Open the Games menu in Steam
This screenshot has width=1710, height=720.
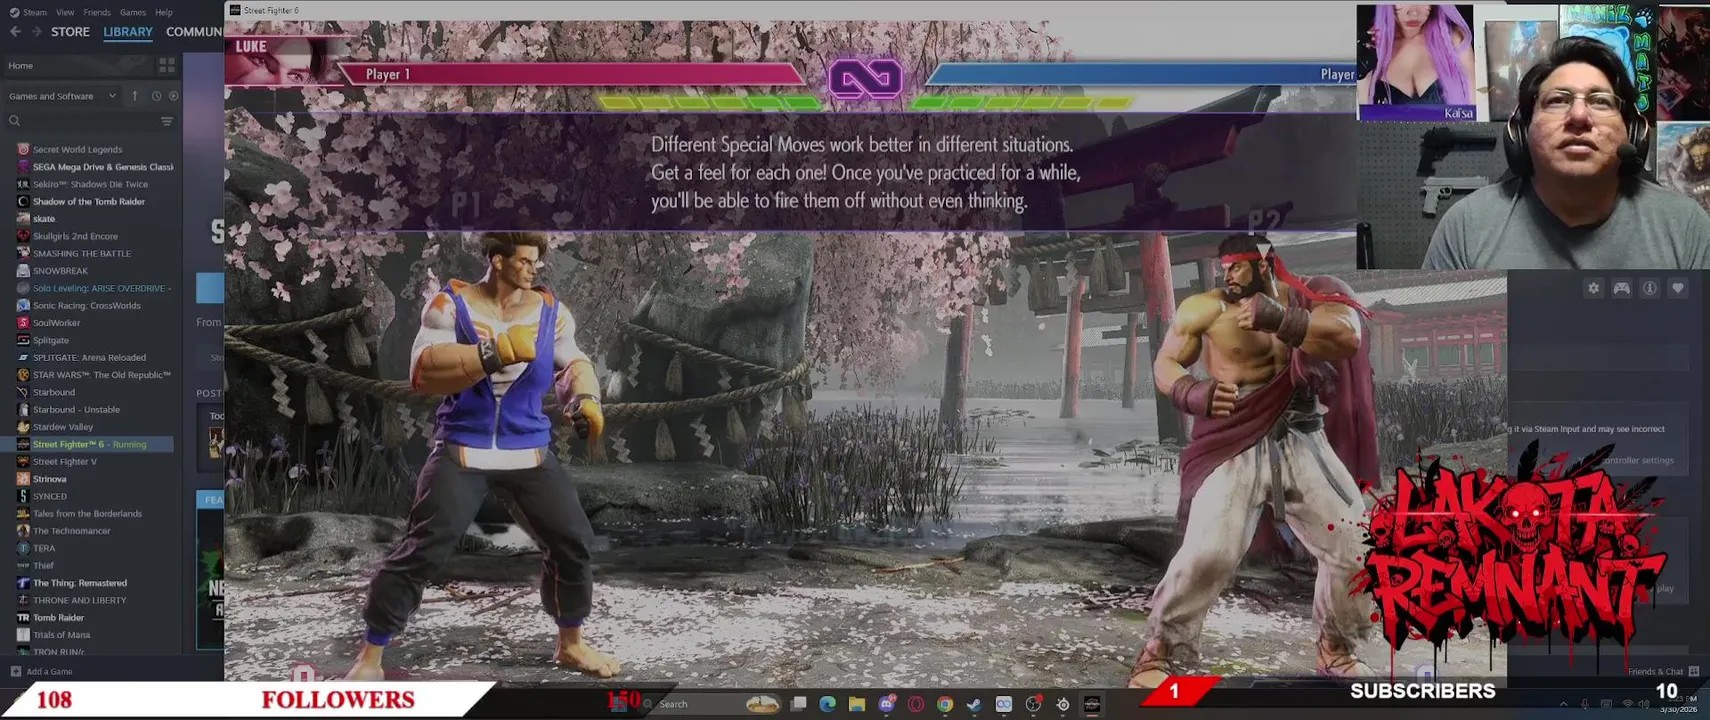(x=133, y=12)
